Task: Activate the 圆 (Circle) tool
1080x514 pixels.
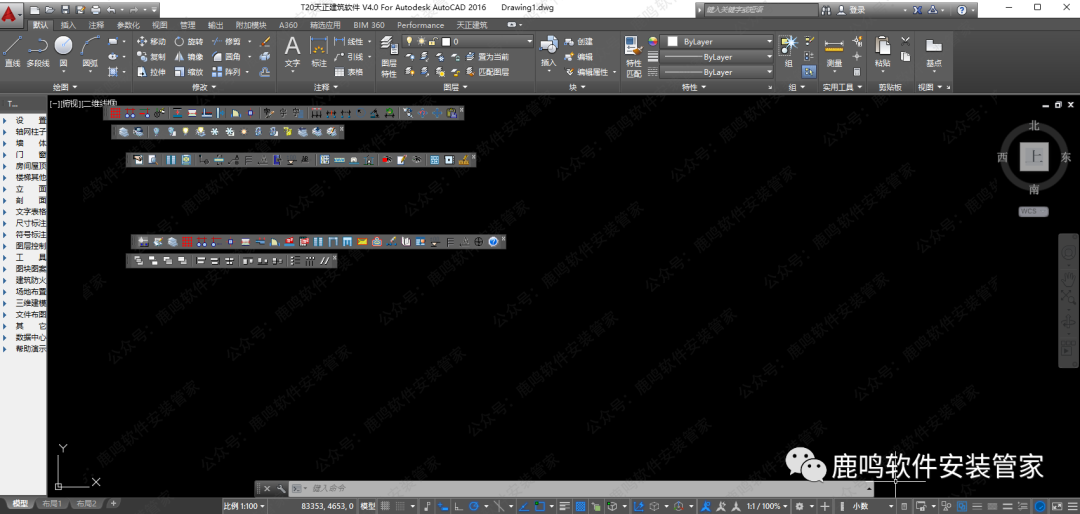Action: [x=63, y=50]
